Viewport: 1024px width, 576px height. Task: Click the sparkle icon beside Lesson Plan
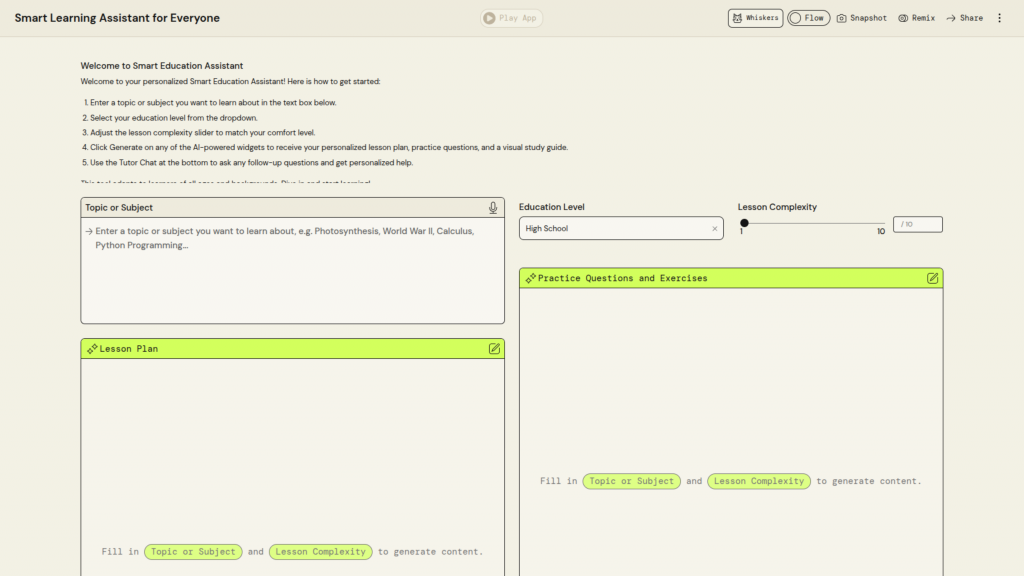point(92,349)
